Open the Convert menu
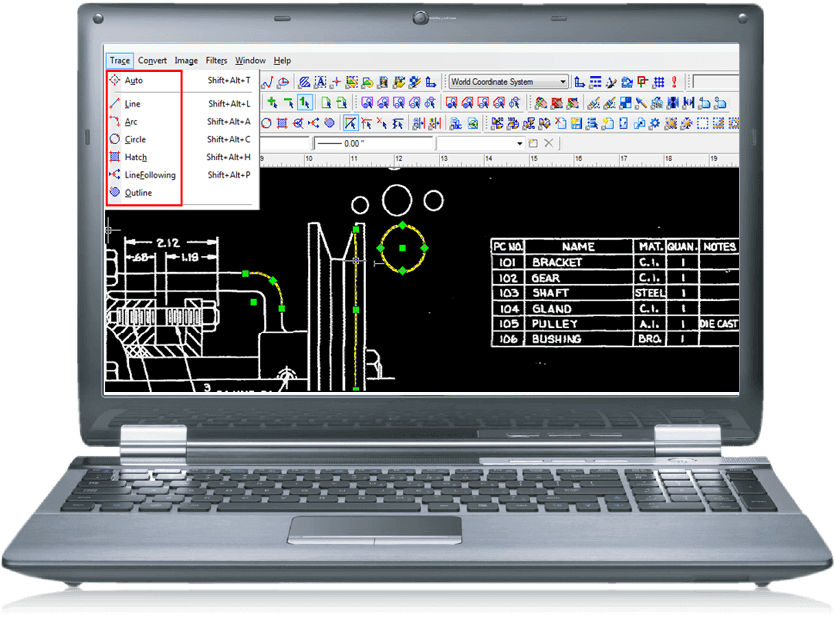Image resolution: width=835 pixels, height=623 pixels. (x=152, y=60)
